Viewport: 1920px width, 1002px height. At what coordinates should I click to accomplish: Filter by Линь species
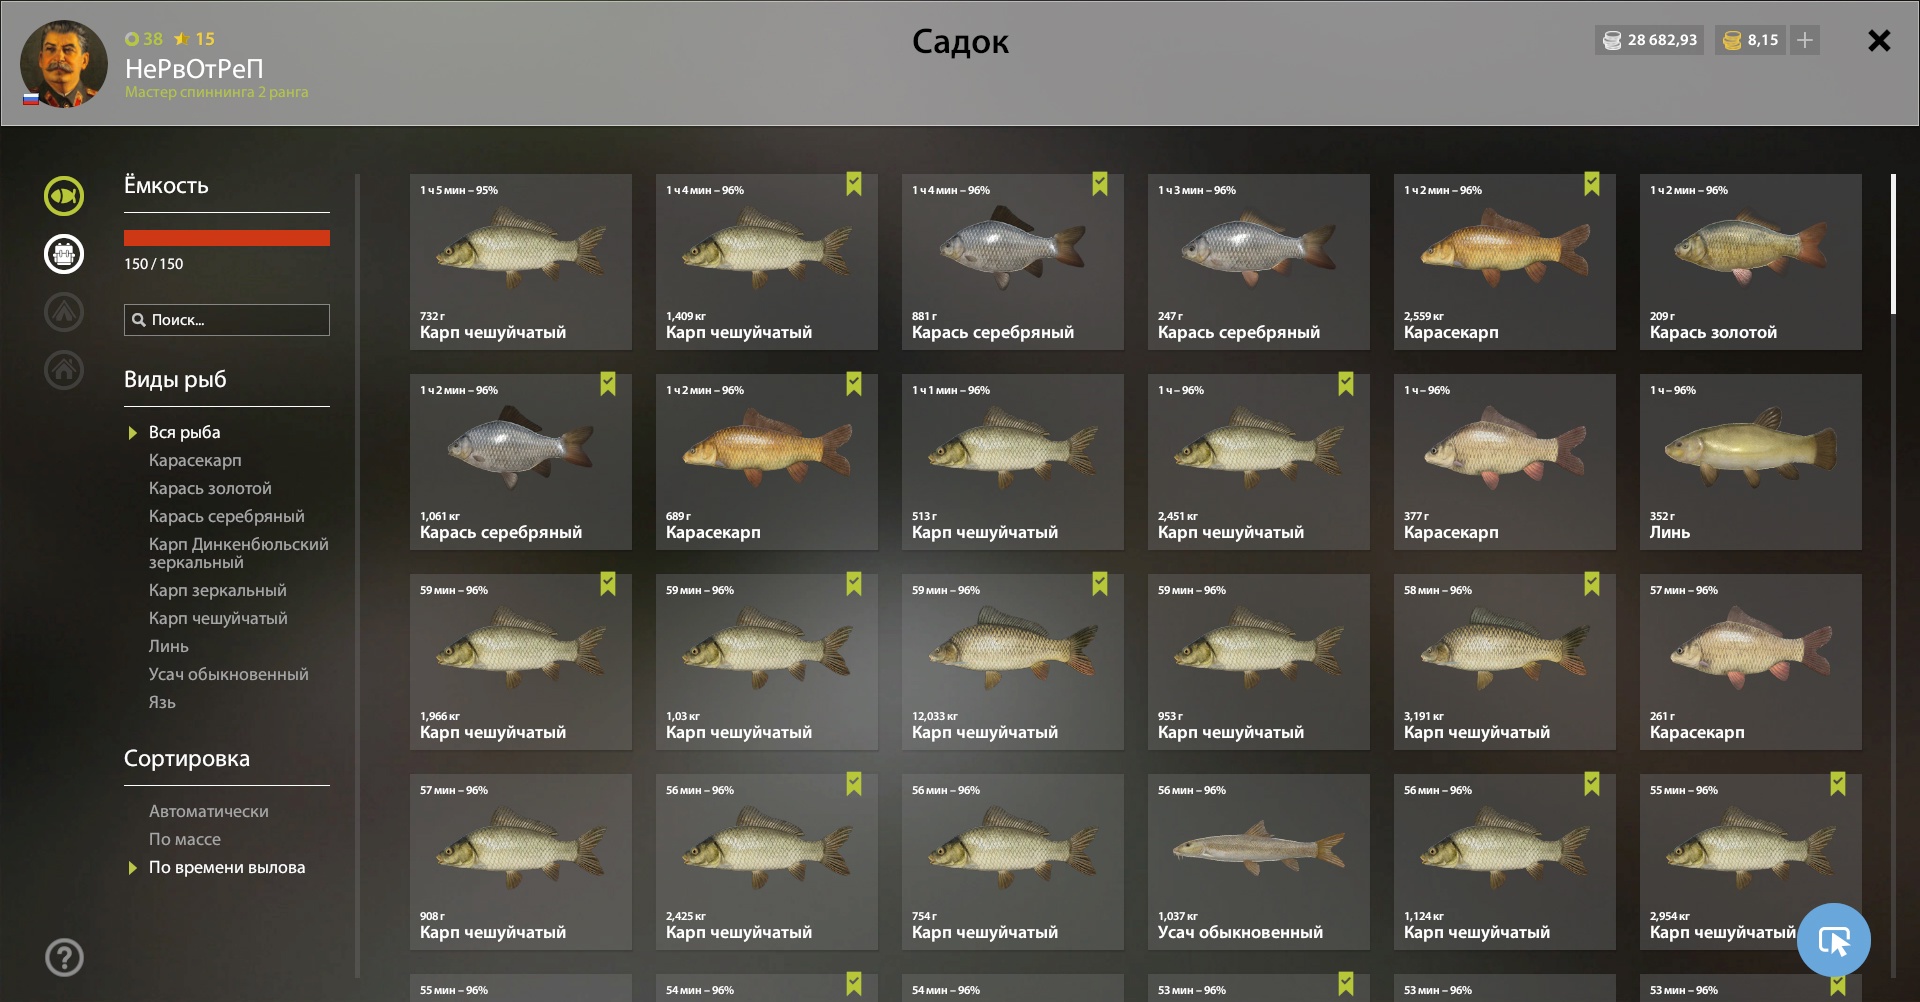pos(168,646)
